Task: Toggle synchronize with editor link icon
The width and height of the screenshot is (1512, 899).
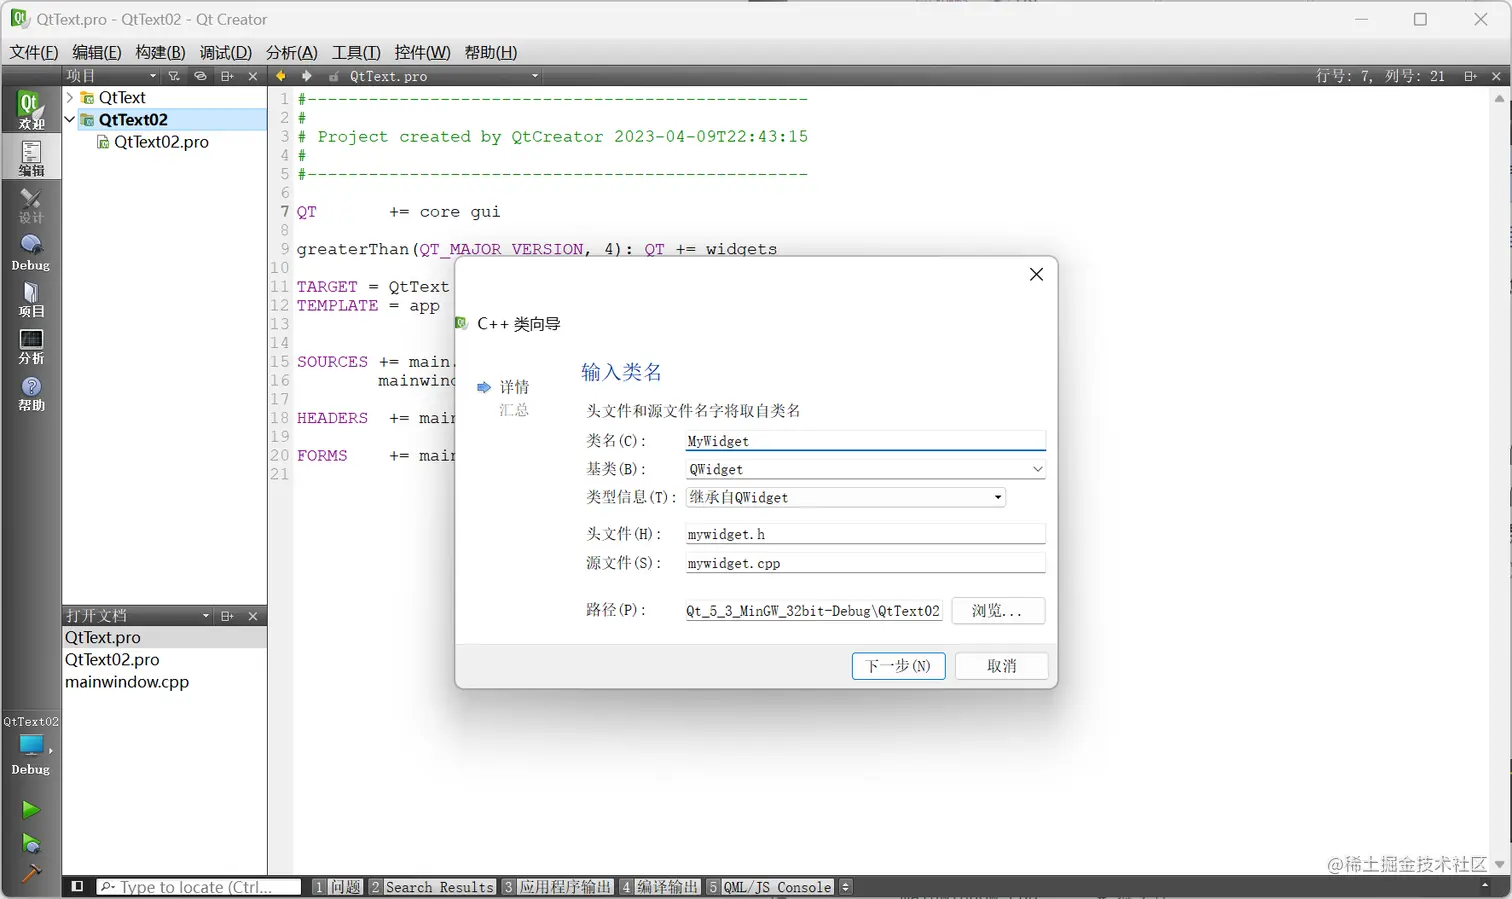Action: point(200,76)
